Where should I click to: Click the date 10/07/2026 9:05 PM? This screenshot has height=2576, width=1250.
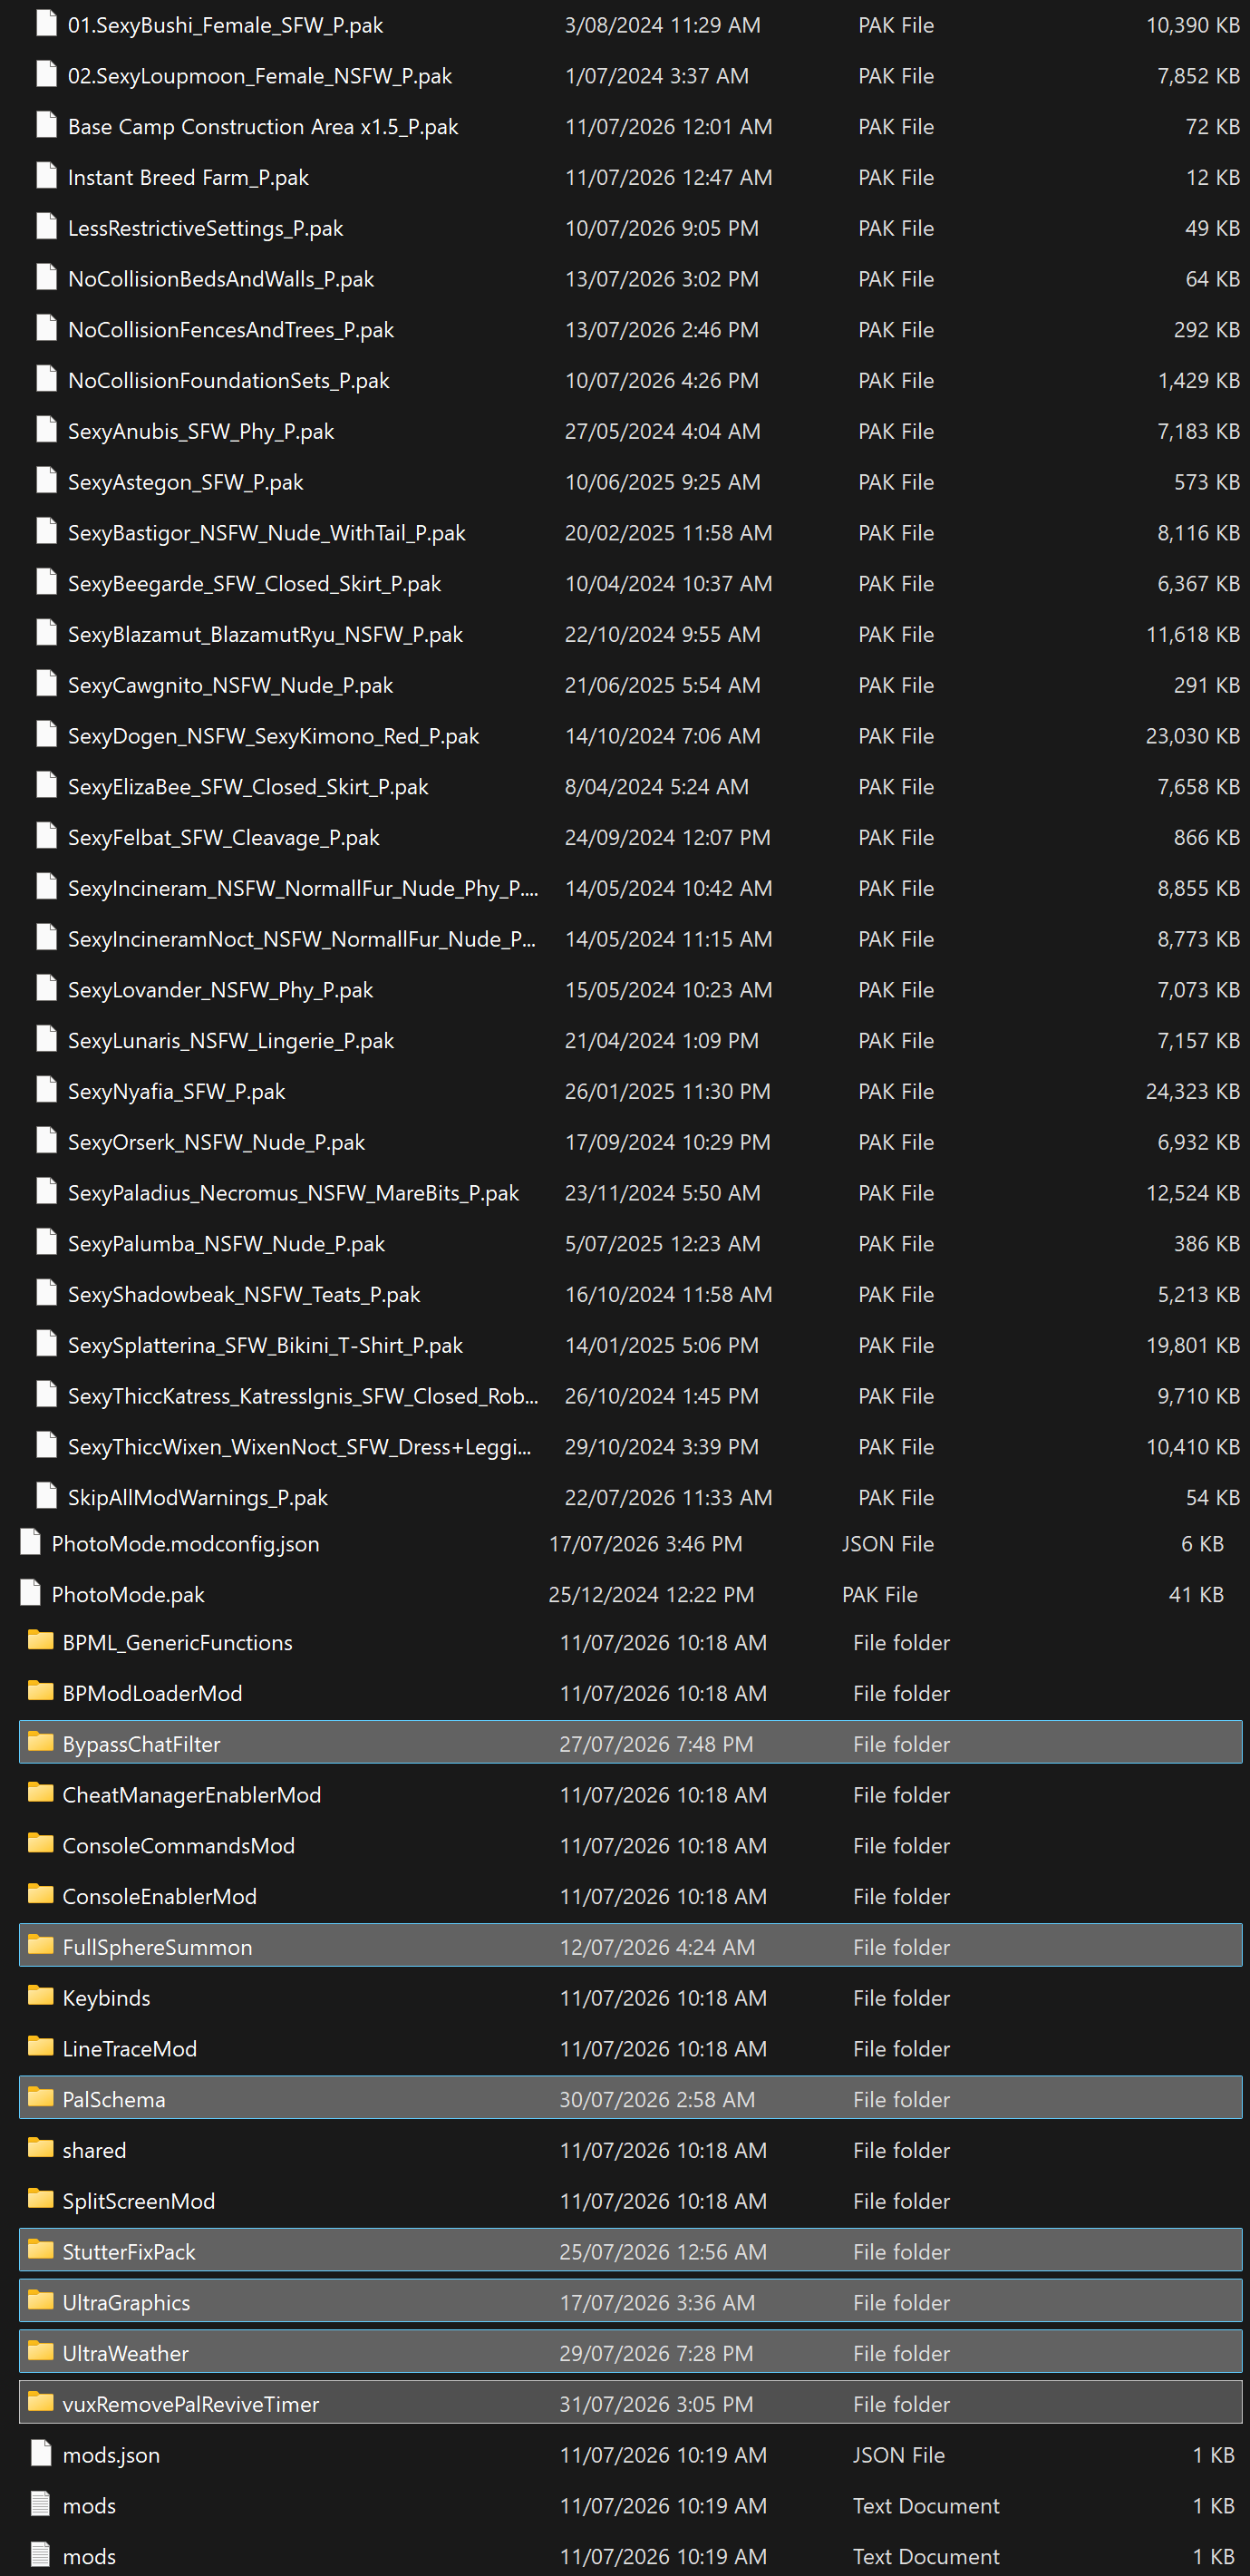point(661,228)
